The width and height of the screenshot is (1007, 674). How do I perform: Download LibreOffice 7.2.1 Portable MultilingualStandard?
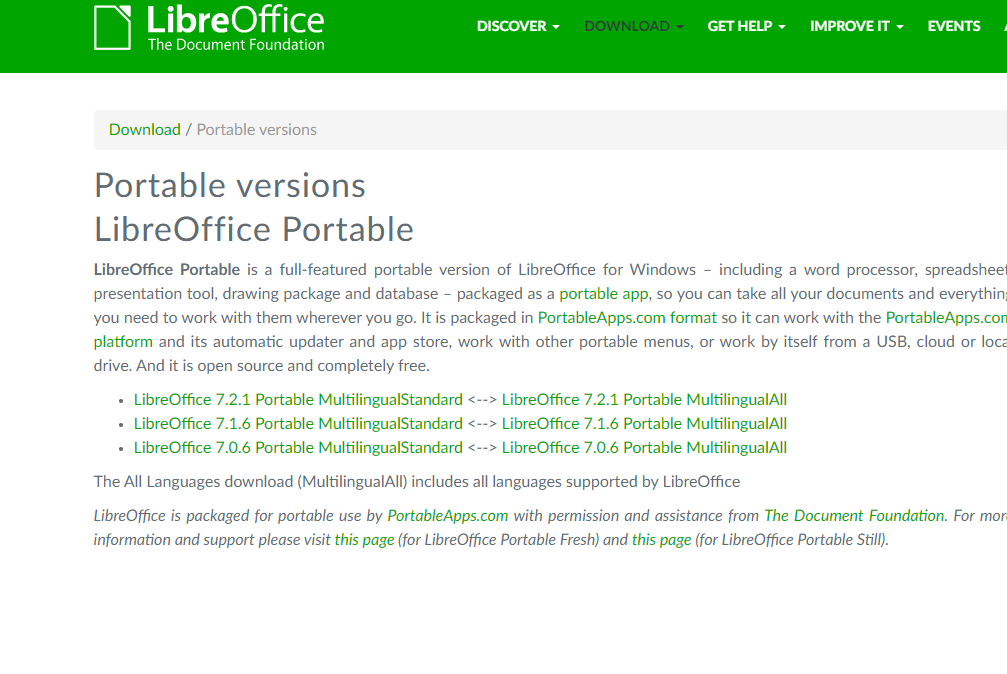[298, 400]
